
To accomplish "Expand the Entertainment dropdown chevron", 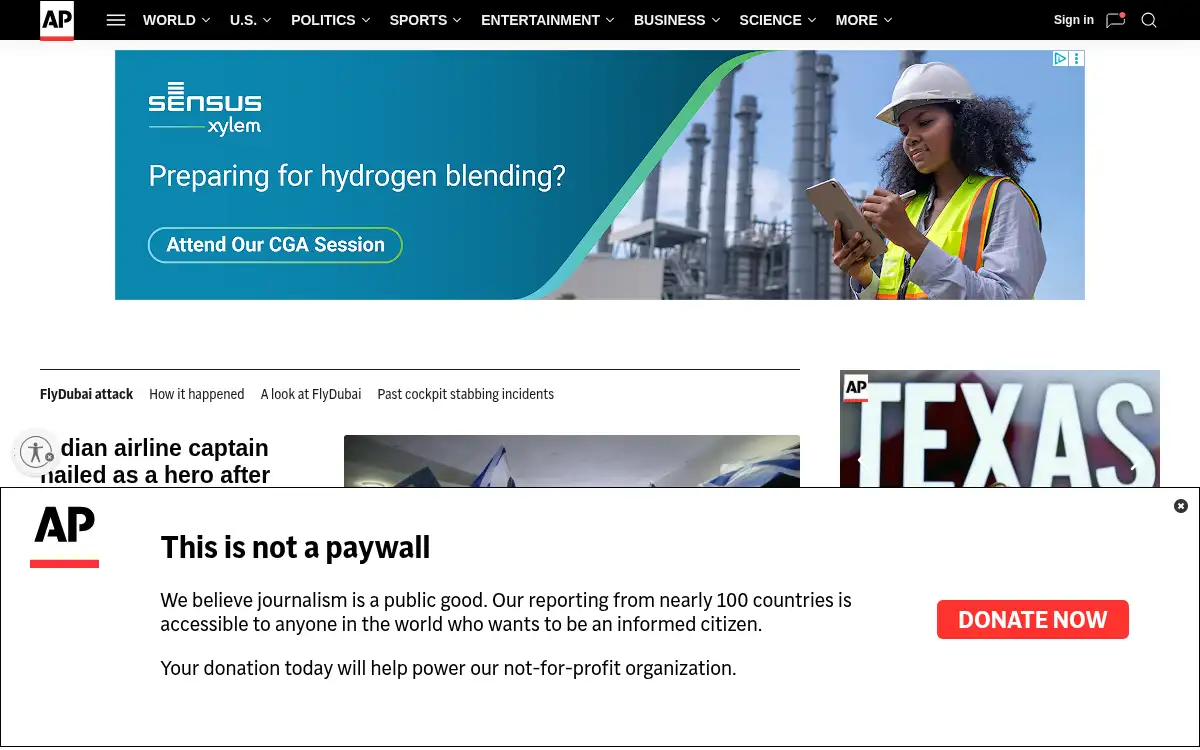I will (x=610, y=20).
